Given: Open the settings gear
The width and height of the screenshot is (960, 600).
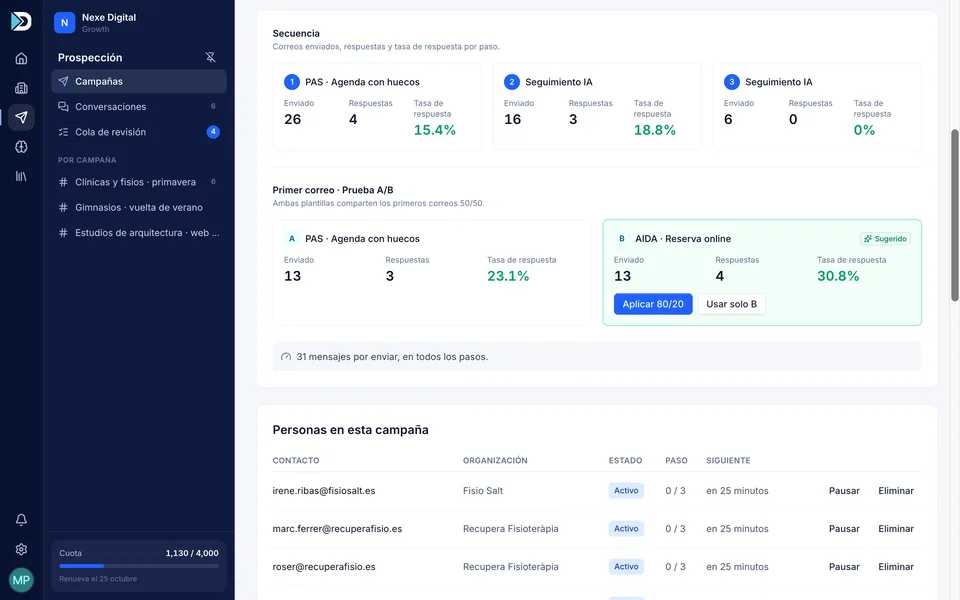Looking at the screenshot, I should coord(21,549).
